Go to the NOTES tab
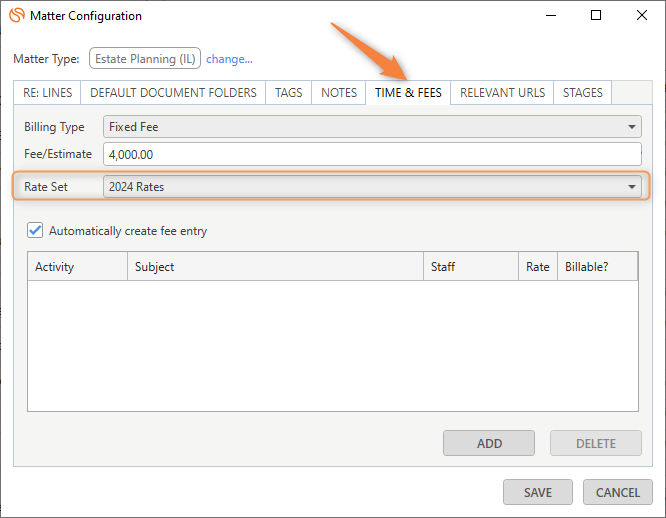Screen dimensions: 666x518 point(339,93)
